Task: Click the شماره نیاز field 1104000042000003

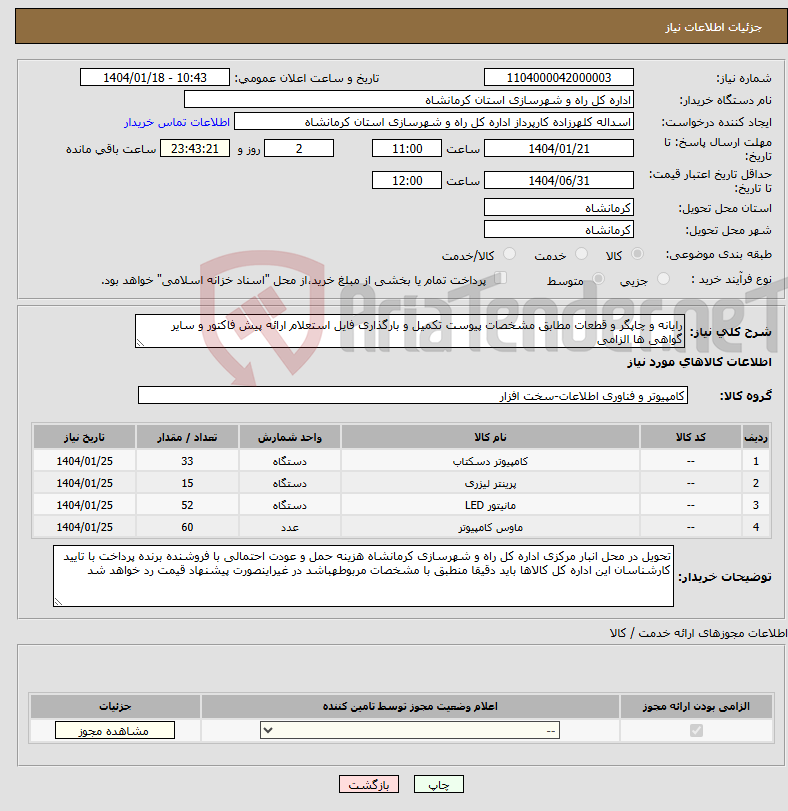Action: [558, 78]
